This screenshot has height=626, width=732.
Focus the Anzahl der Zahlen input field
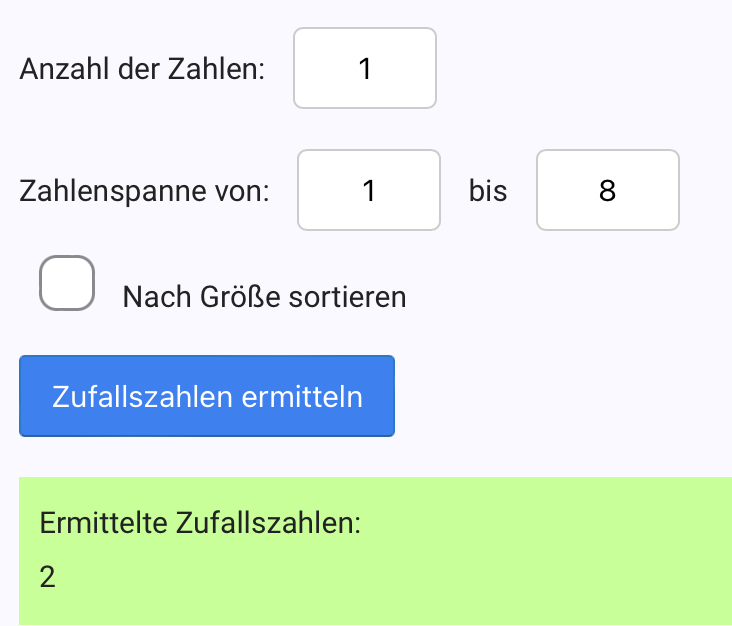[x=365, y=68]
